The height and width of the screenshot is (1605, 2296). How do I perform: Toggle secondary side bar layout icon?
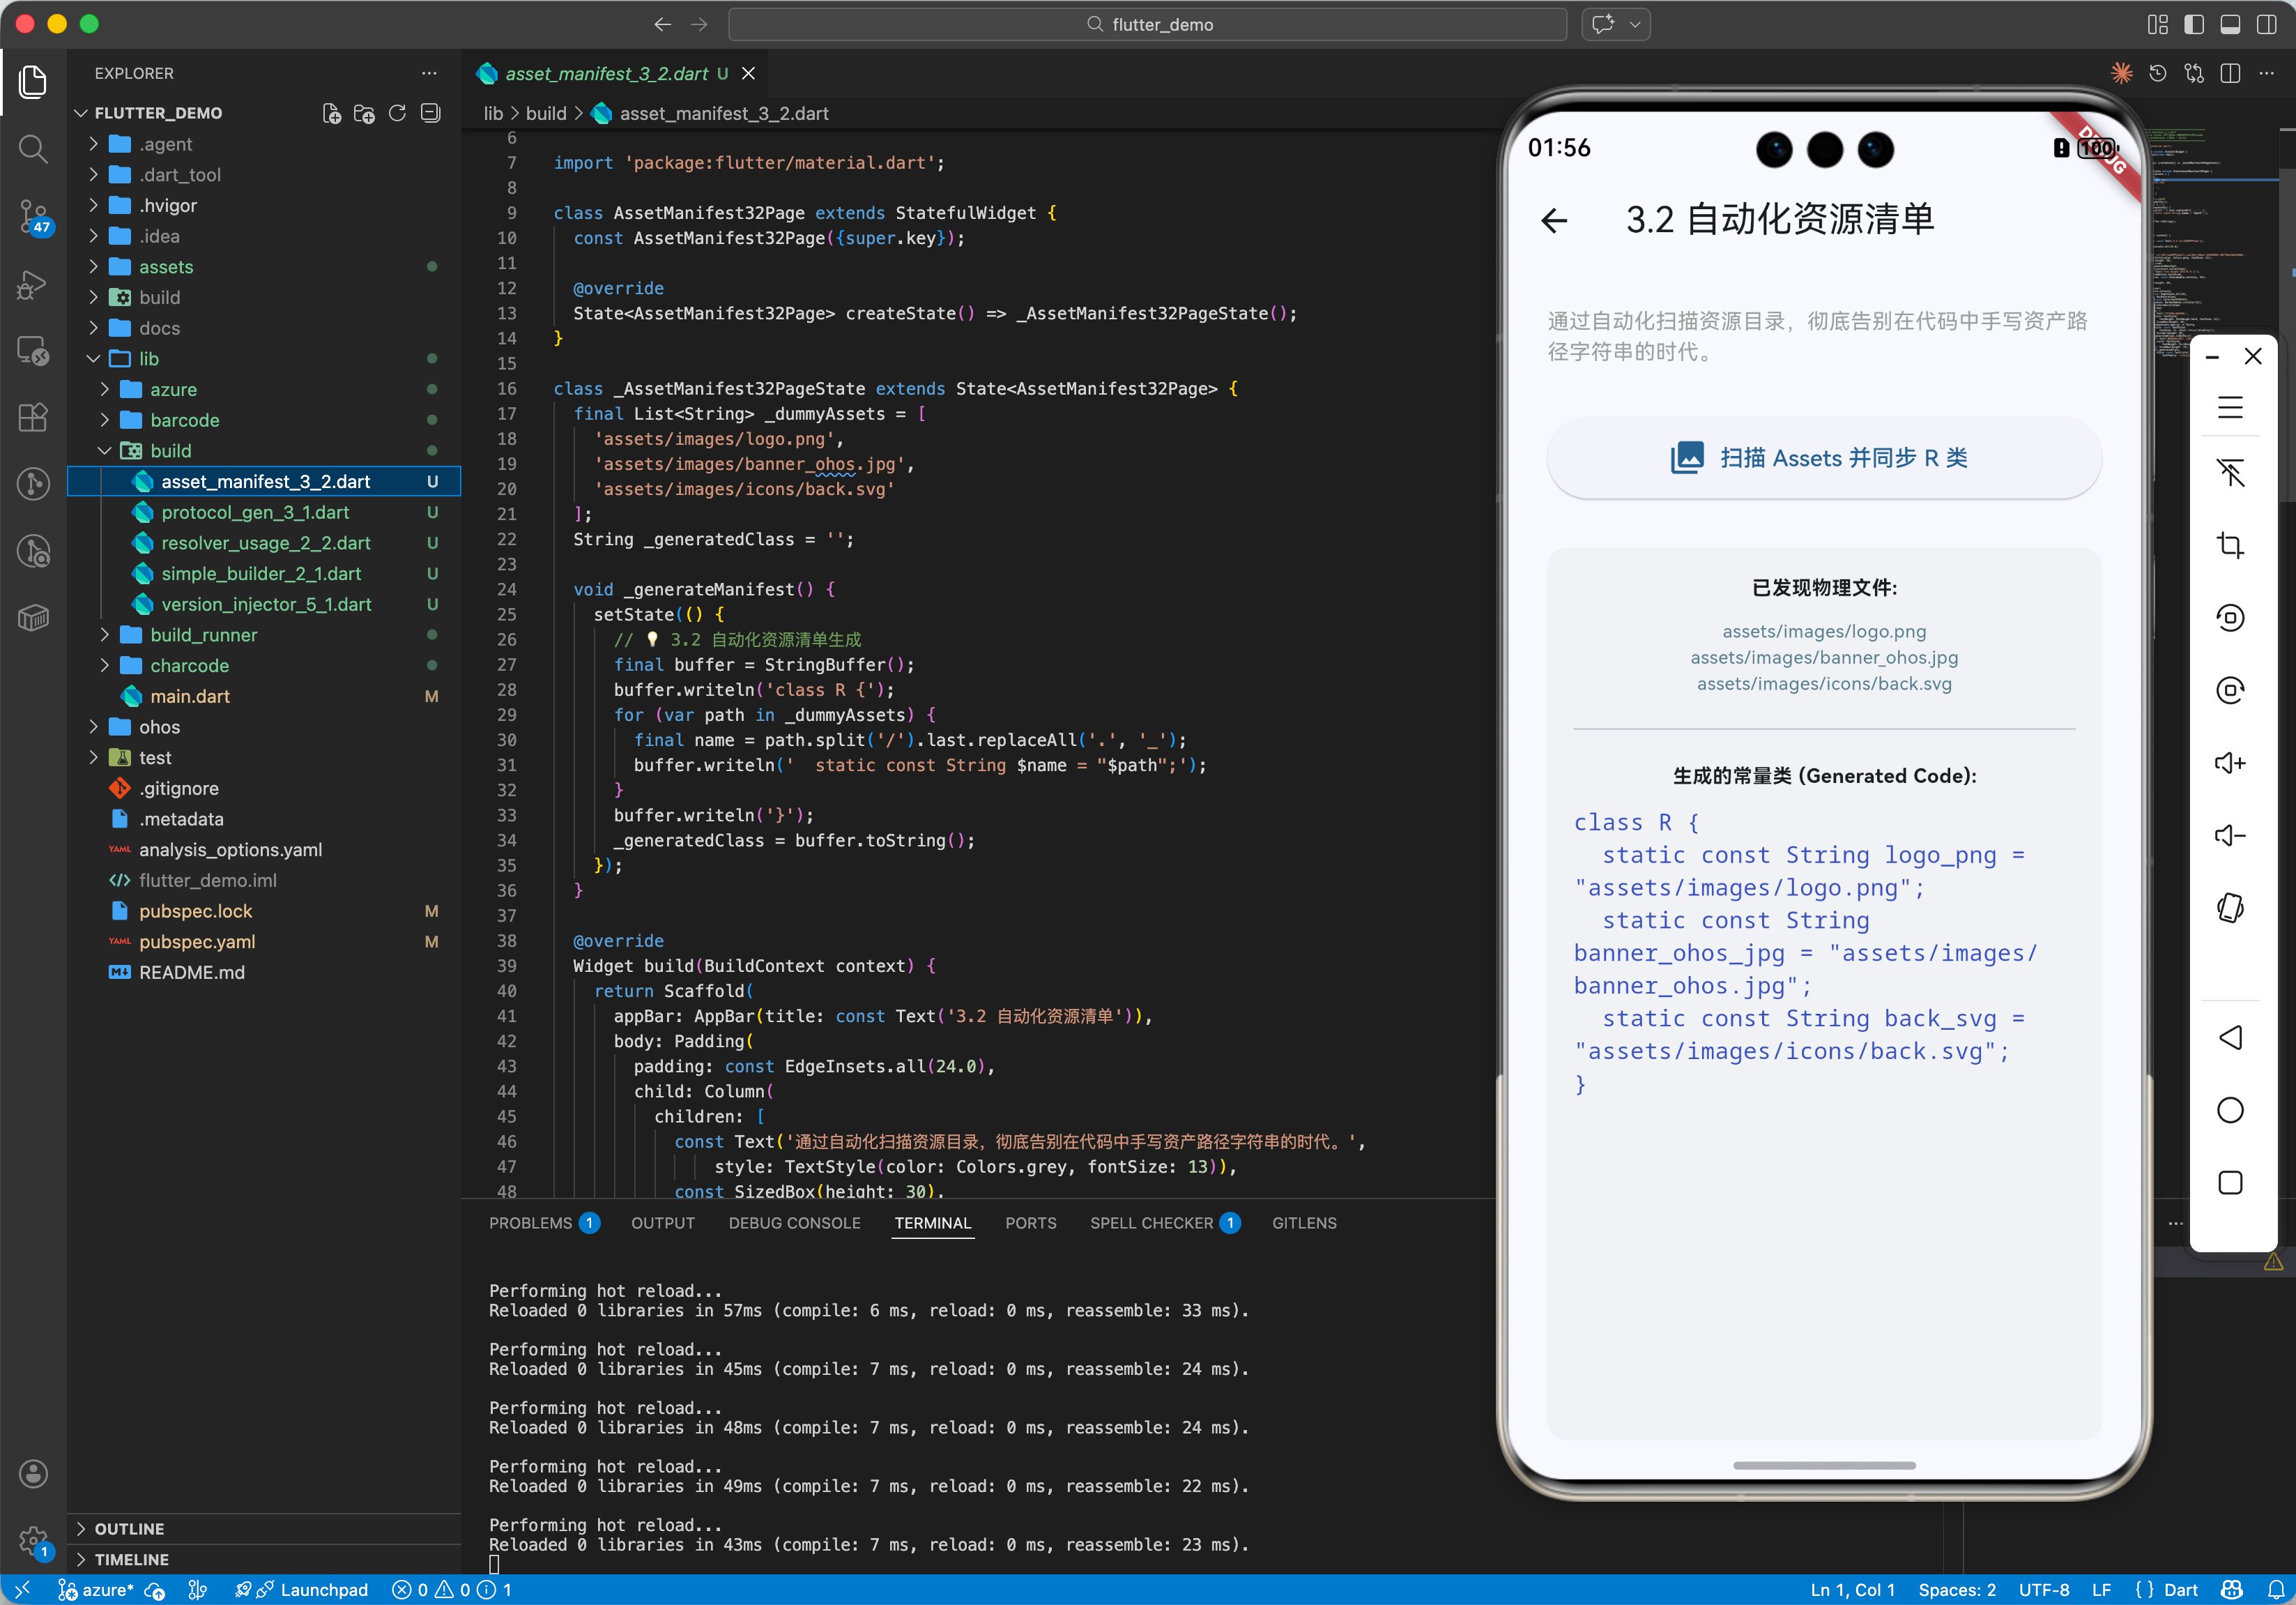click(2266, 24)
